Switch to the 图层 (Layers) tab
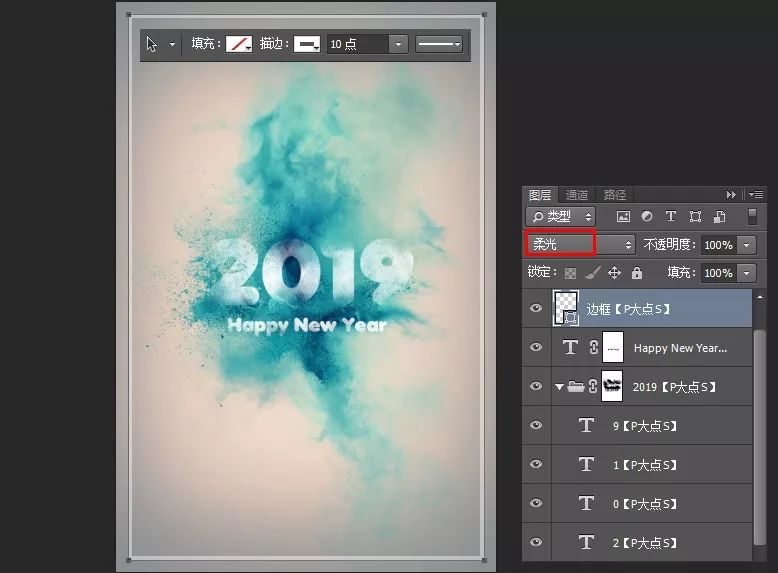The height and width of the screenshot is (573, 778). (x=540, y=194)
